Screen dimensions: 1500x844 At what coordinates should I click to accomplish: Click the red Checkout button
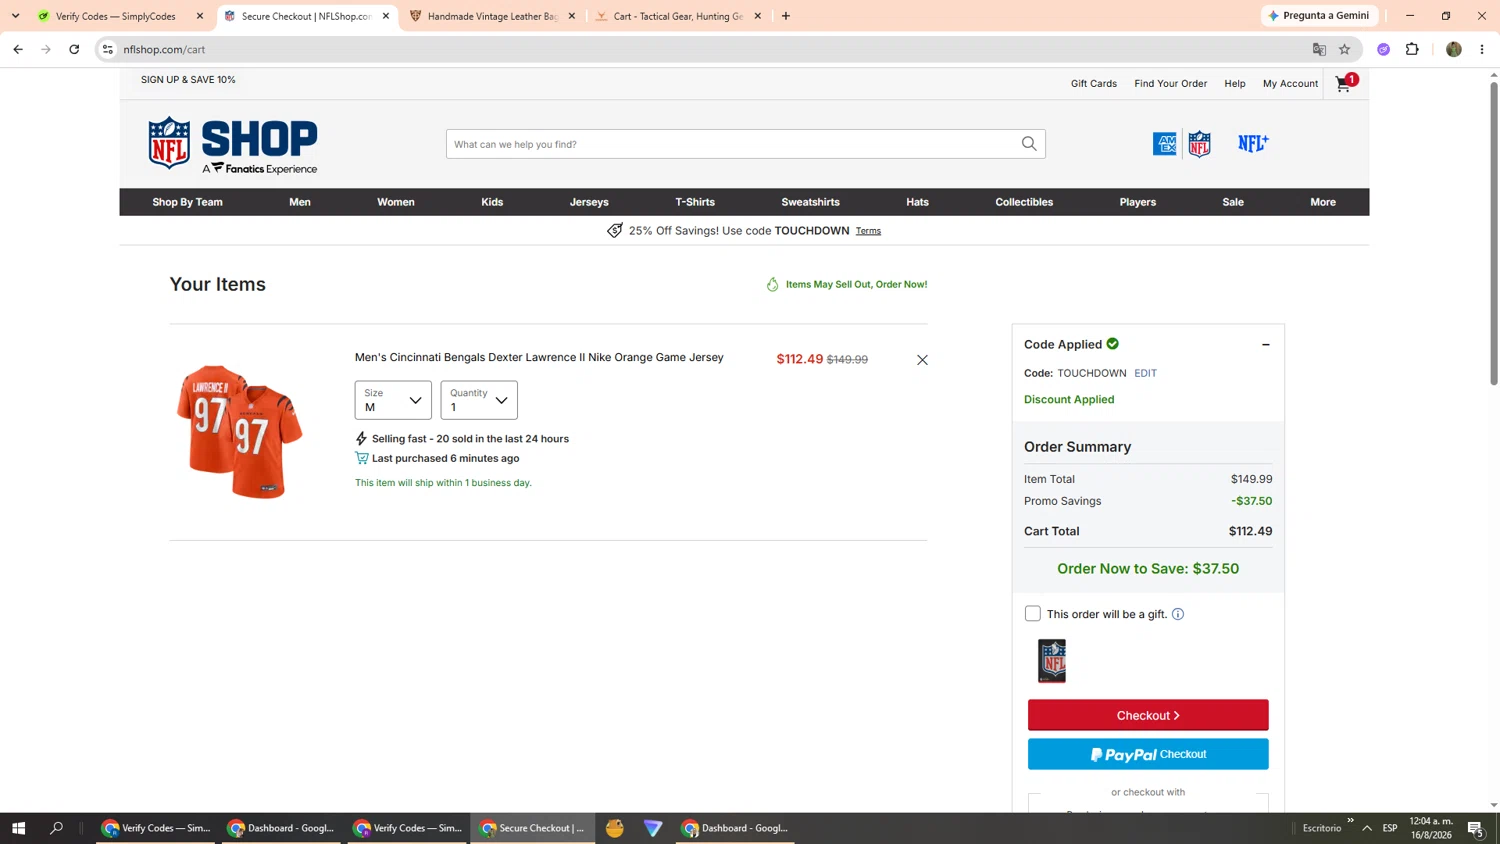click(x=1148, y=715)
